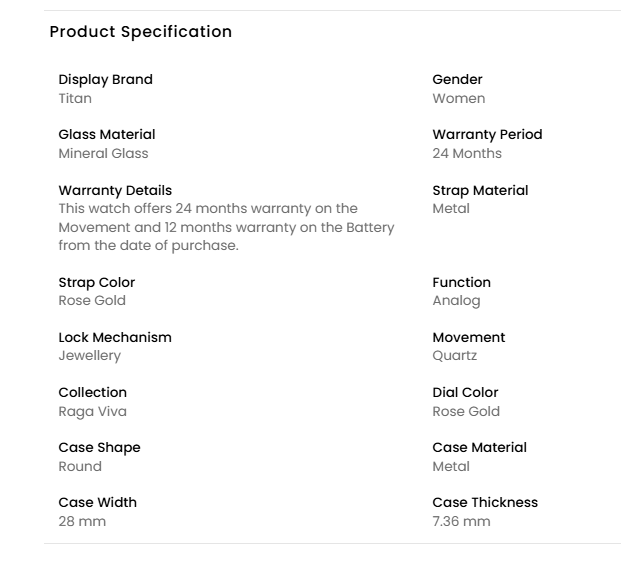Click the Analog function value

(456, 301)
